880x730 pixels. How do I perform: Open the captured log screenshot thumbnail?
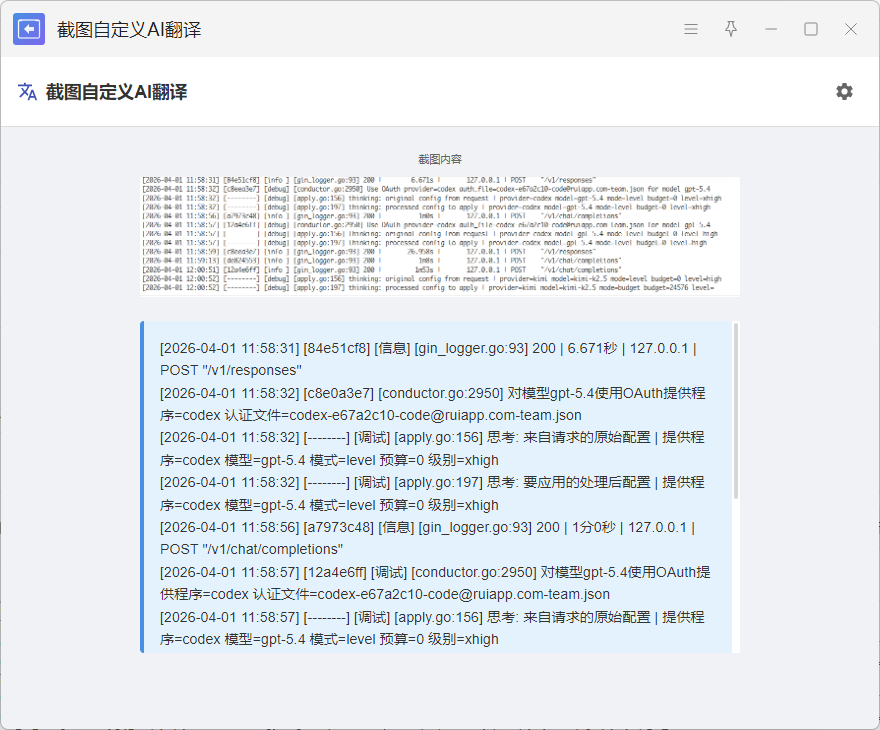coord(440,236)
